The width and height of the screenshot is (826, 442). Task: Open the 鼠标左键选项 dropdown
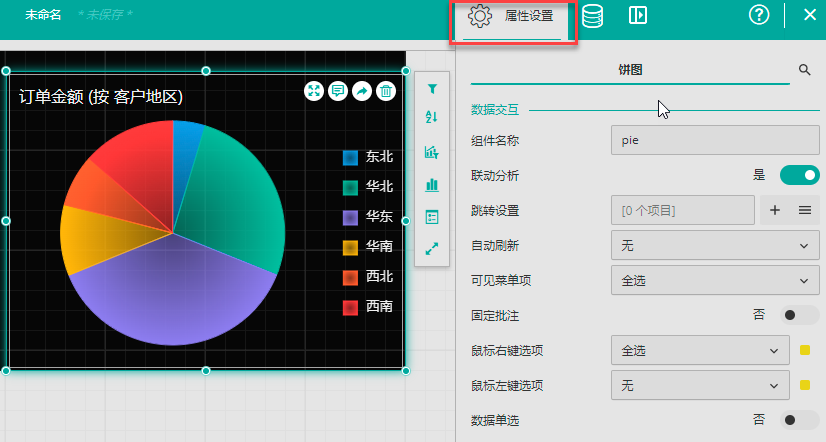click(x=700, y=385)
